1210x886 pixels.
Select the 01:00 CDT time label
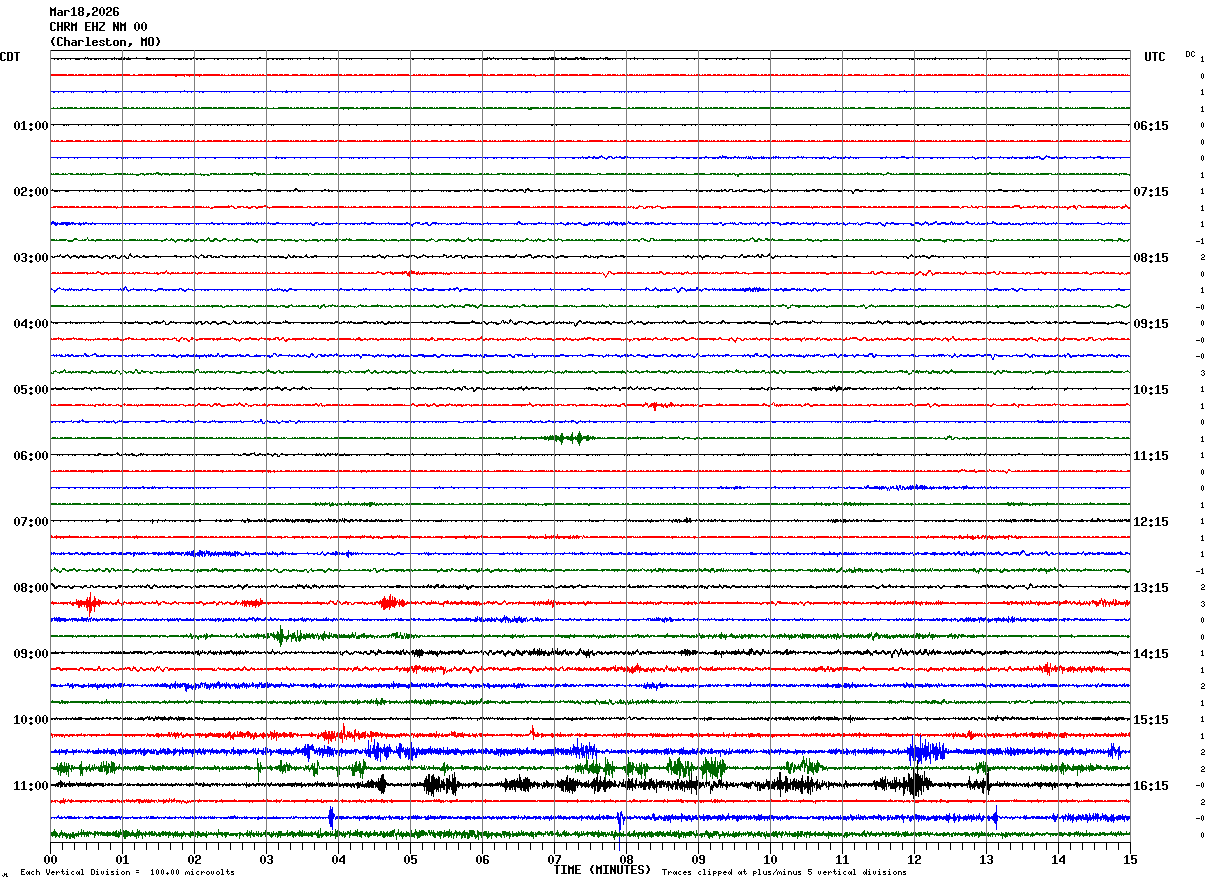(31, 126)
